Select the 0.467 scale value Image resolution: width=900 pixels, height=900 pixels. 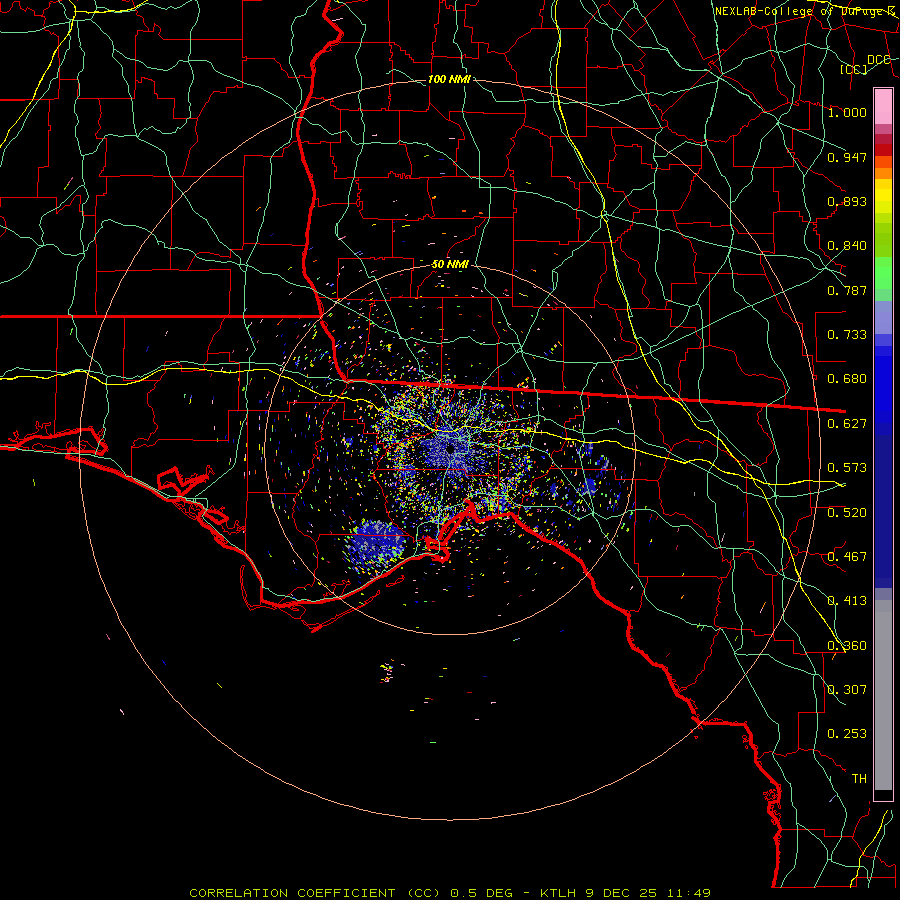tap(847, 557)
